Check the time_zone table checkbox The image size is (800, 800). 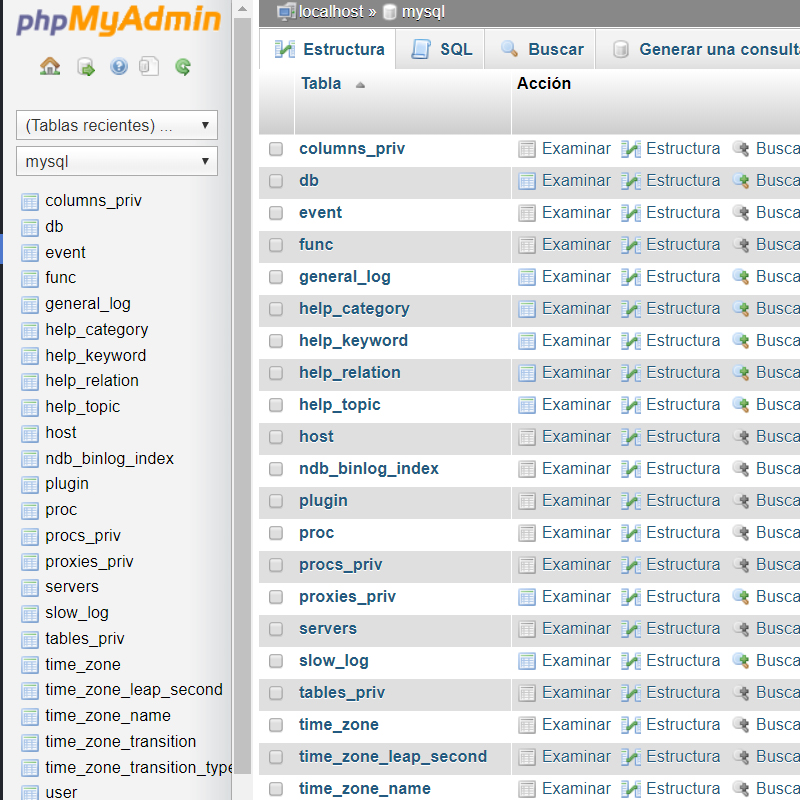pyautogui.click(x=276, y=725)
